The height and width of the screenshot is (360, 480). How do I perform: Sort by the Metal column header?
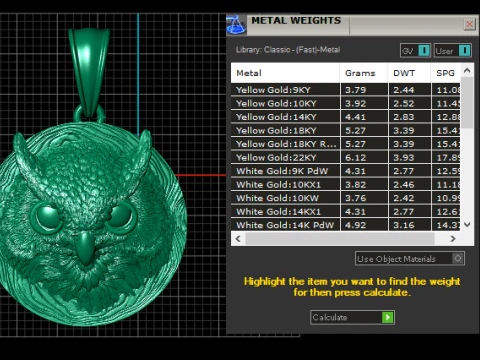[x=285, y=73]
